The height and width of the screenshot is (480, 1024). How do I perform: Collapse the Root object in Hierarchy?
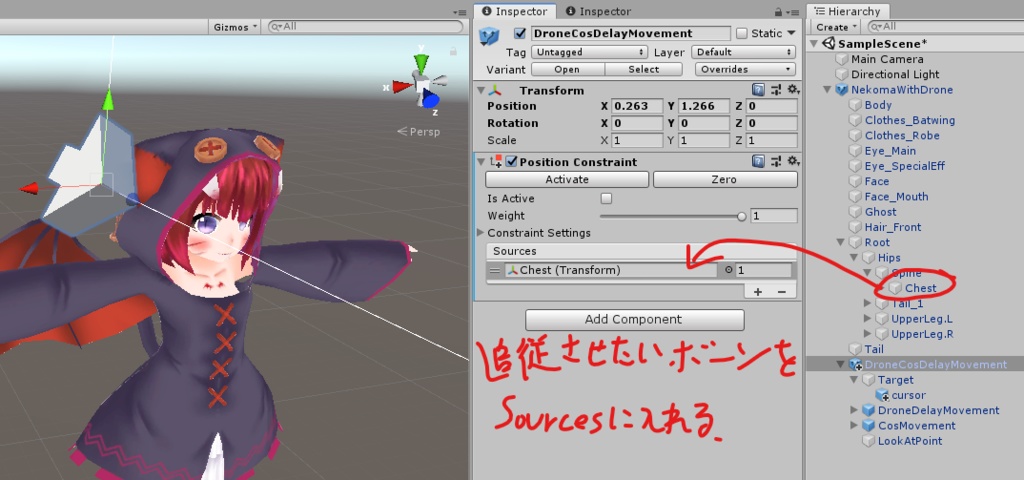click(x=840, y=242)
